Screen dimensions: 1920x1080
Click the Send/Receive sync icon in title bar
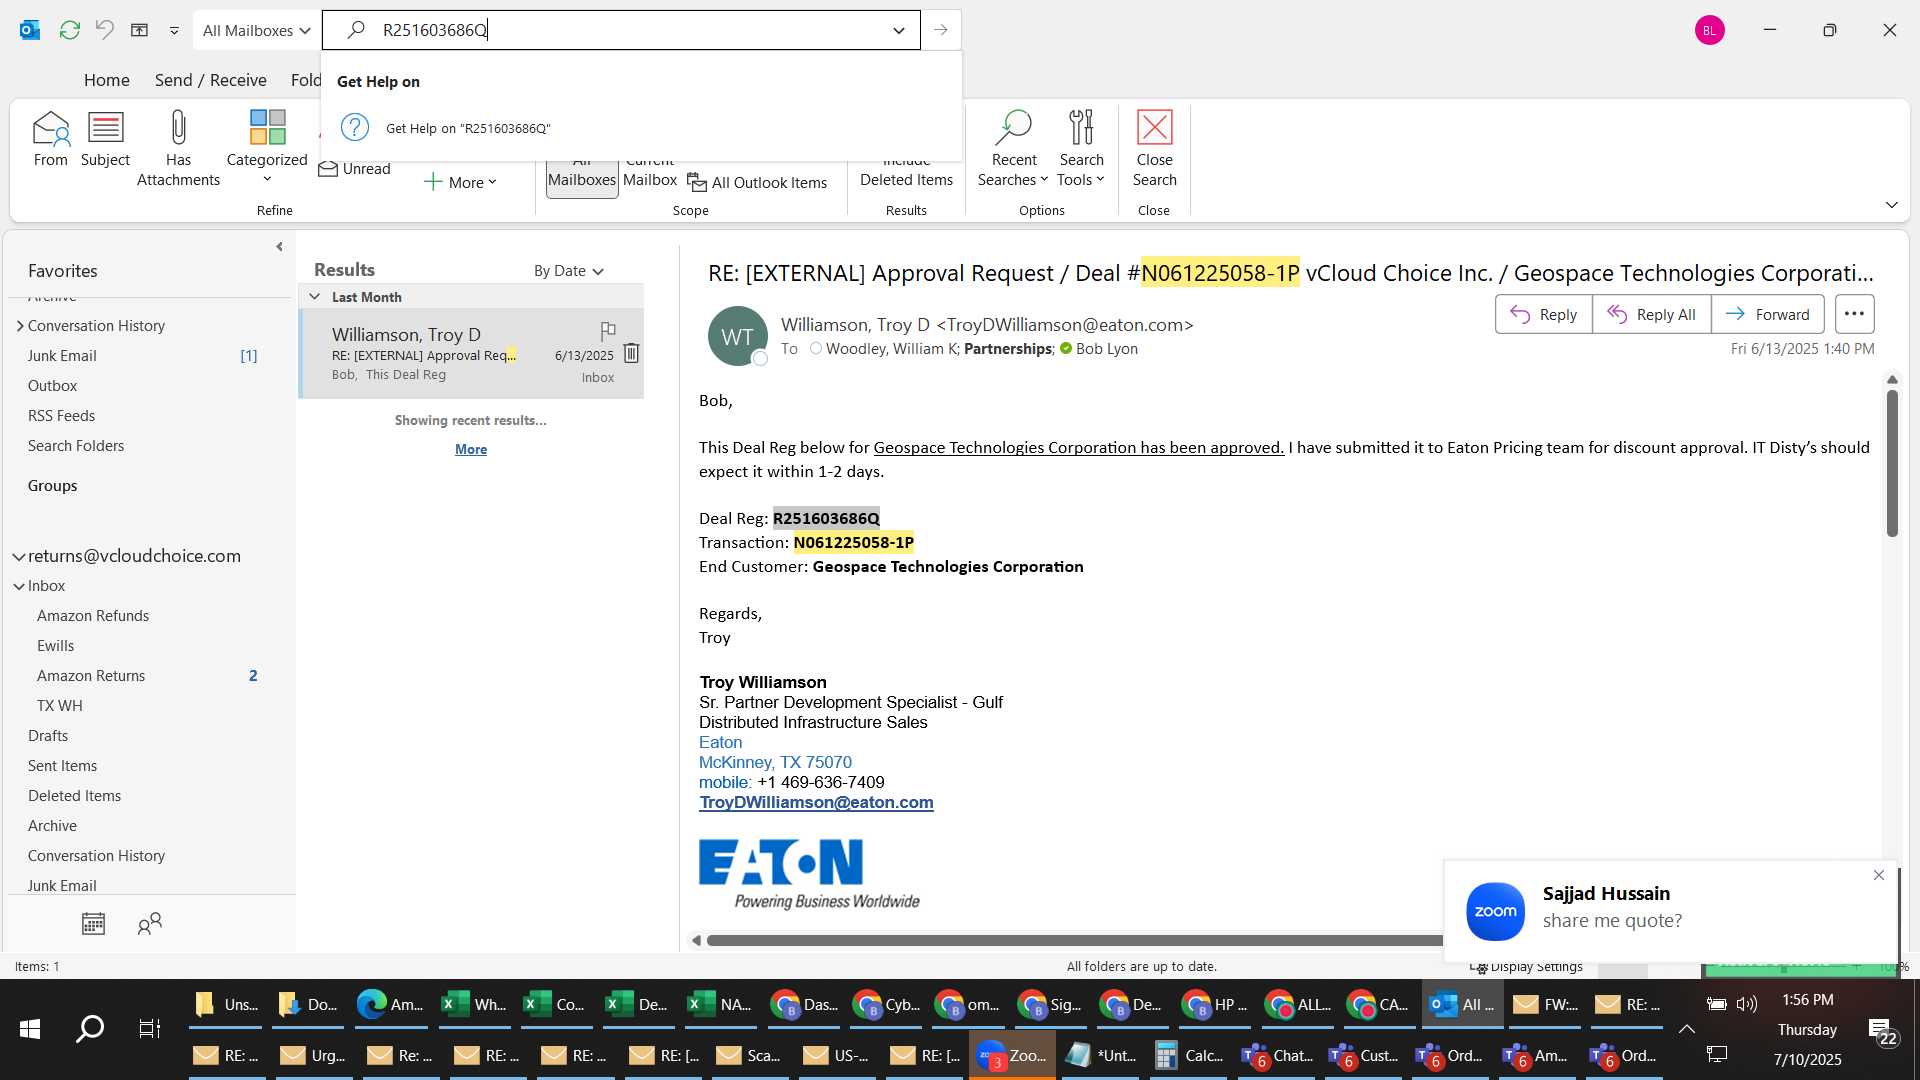tap(69, 30)
